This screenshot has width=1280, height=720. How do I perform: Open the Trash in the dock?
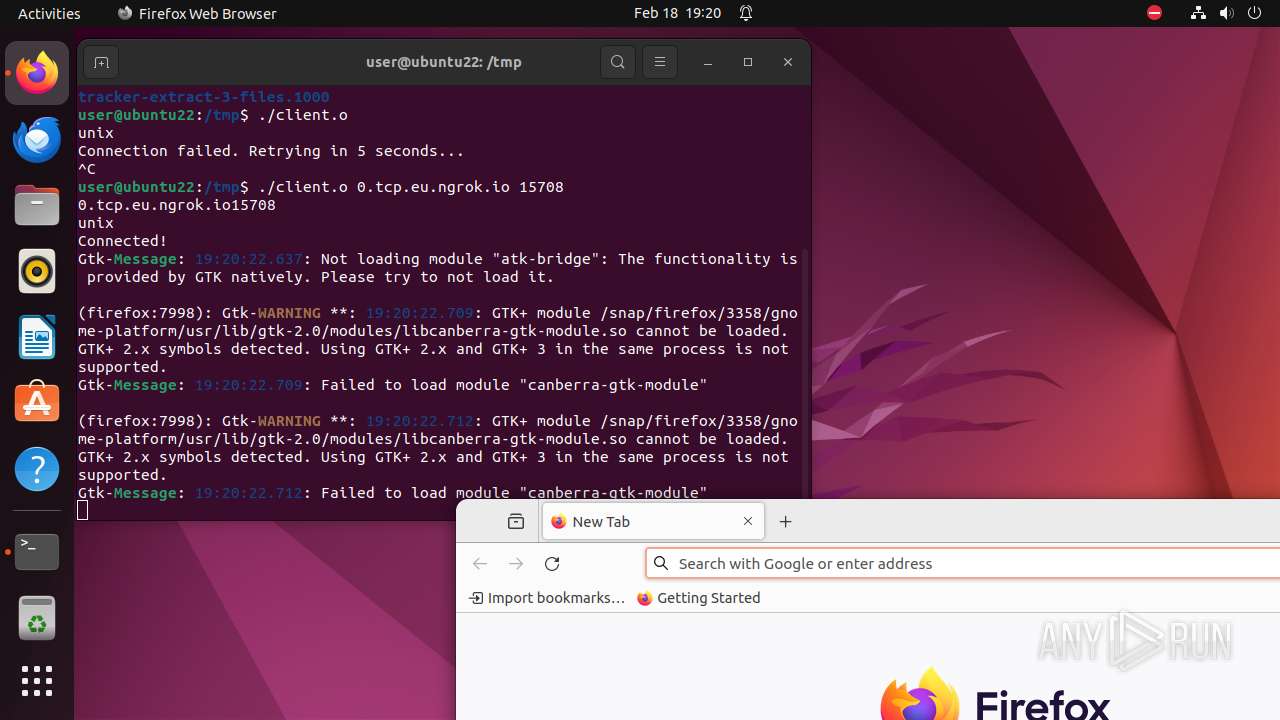tap(37, 617)
